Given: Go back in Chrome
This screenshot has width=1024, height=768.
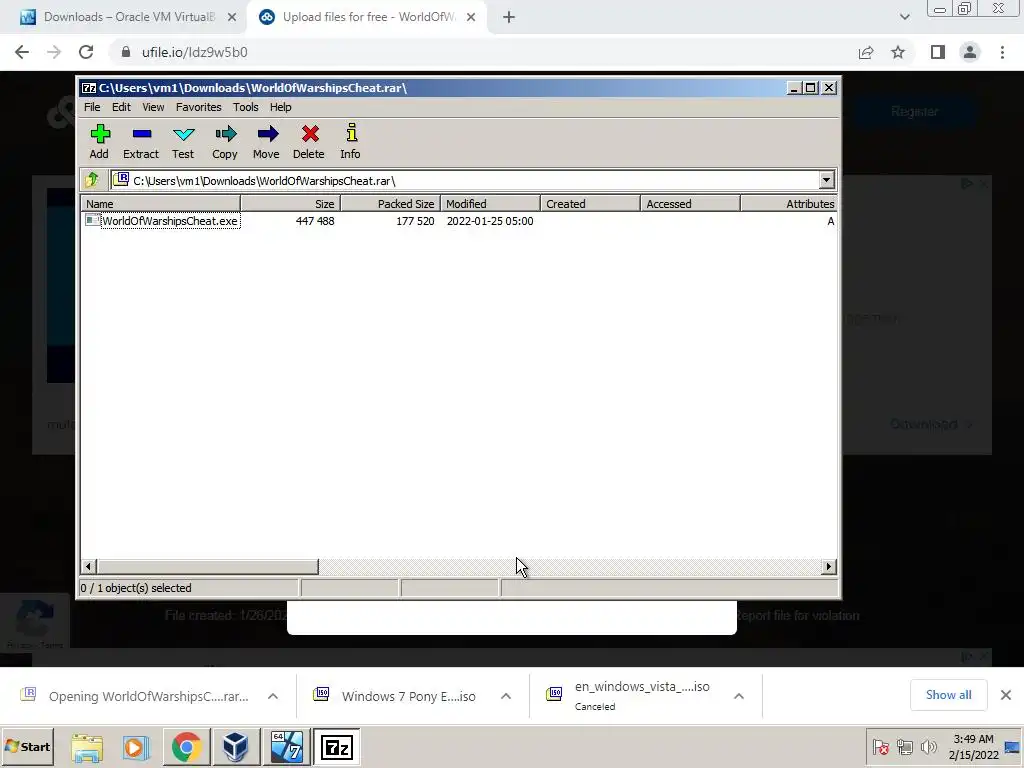Looking at the screenshot, I should [x=22, y=52].
